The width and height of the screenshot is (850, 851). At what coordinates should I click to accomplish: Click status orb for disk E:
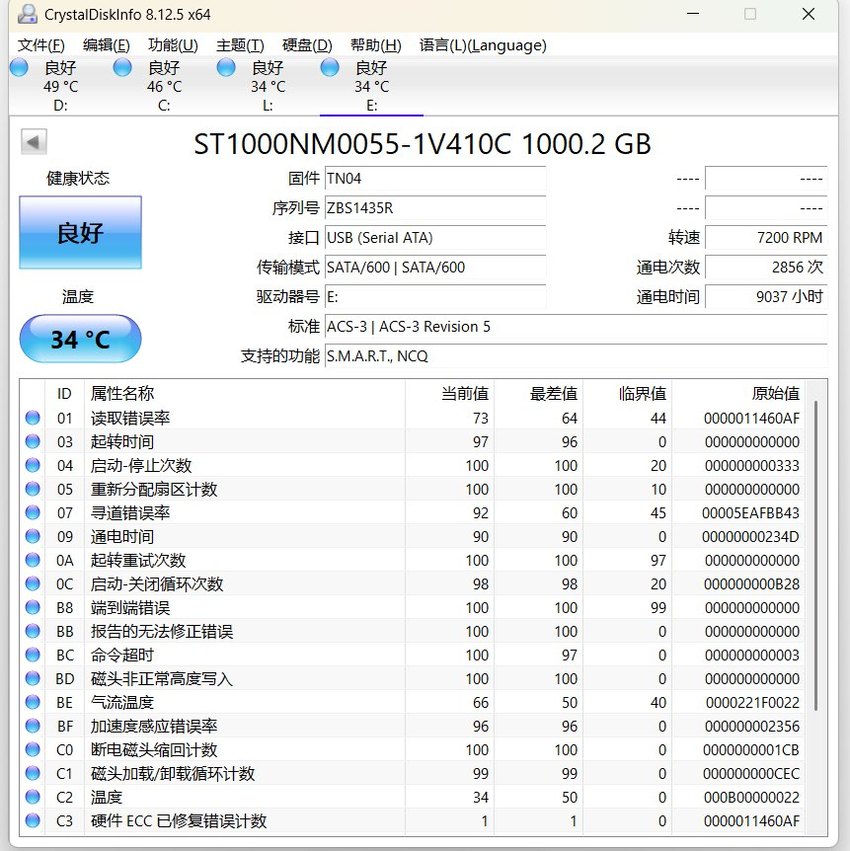coord(330,68)
